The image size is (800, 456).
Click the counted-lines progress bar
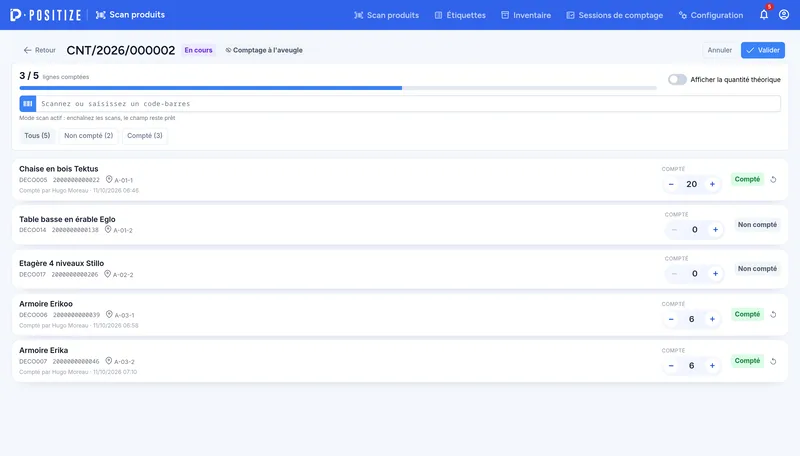pyautogui.click(x=338, y=88)
